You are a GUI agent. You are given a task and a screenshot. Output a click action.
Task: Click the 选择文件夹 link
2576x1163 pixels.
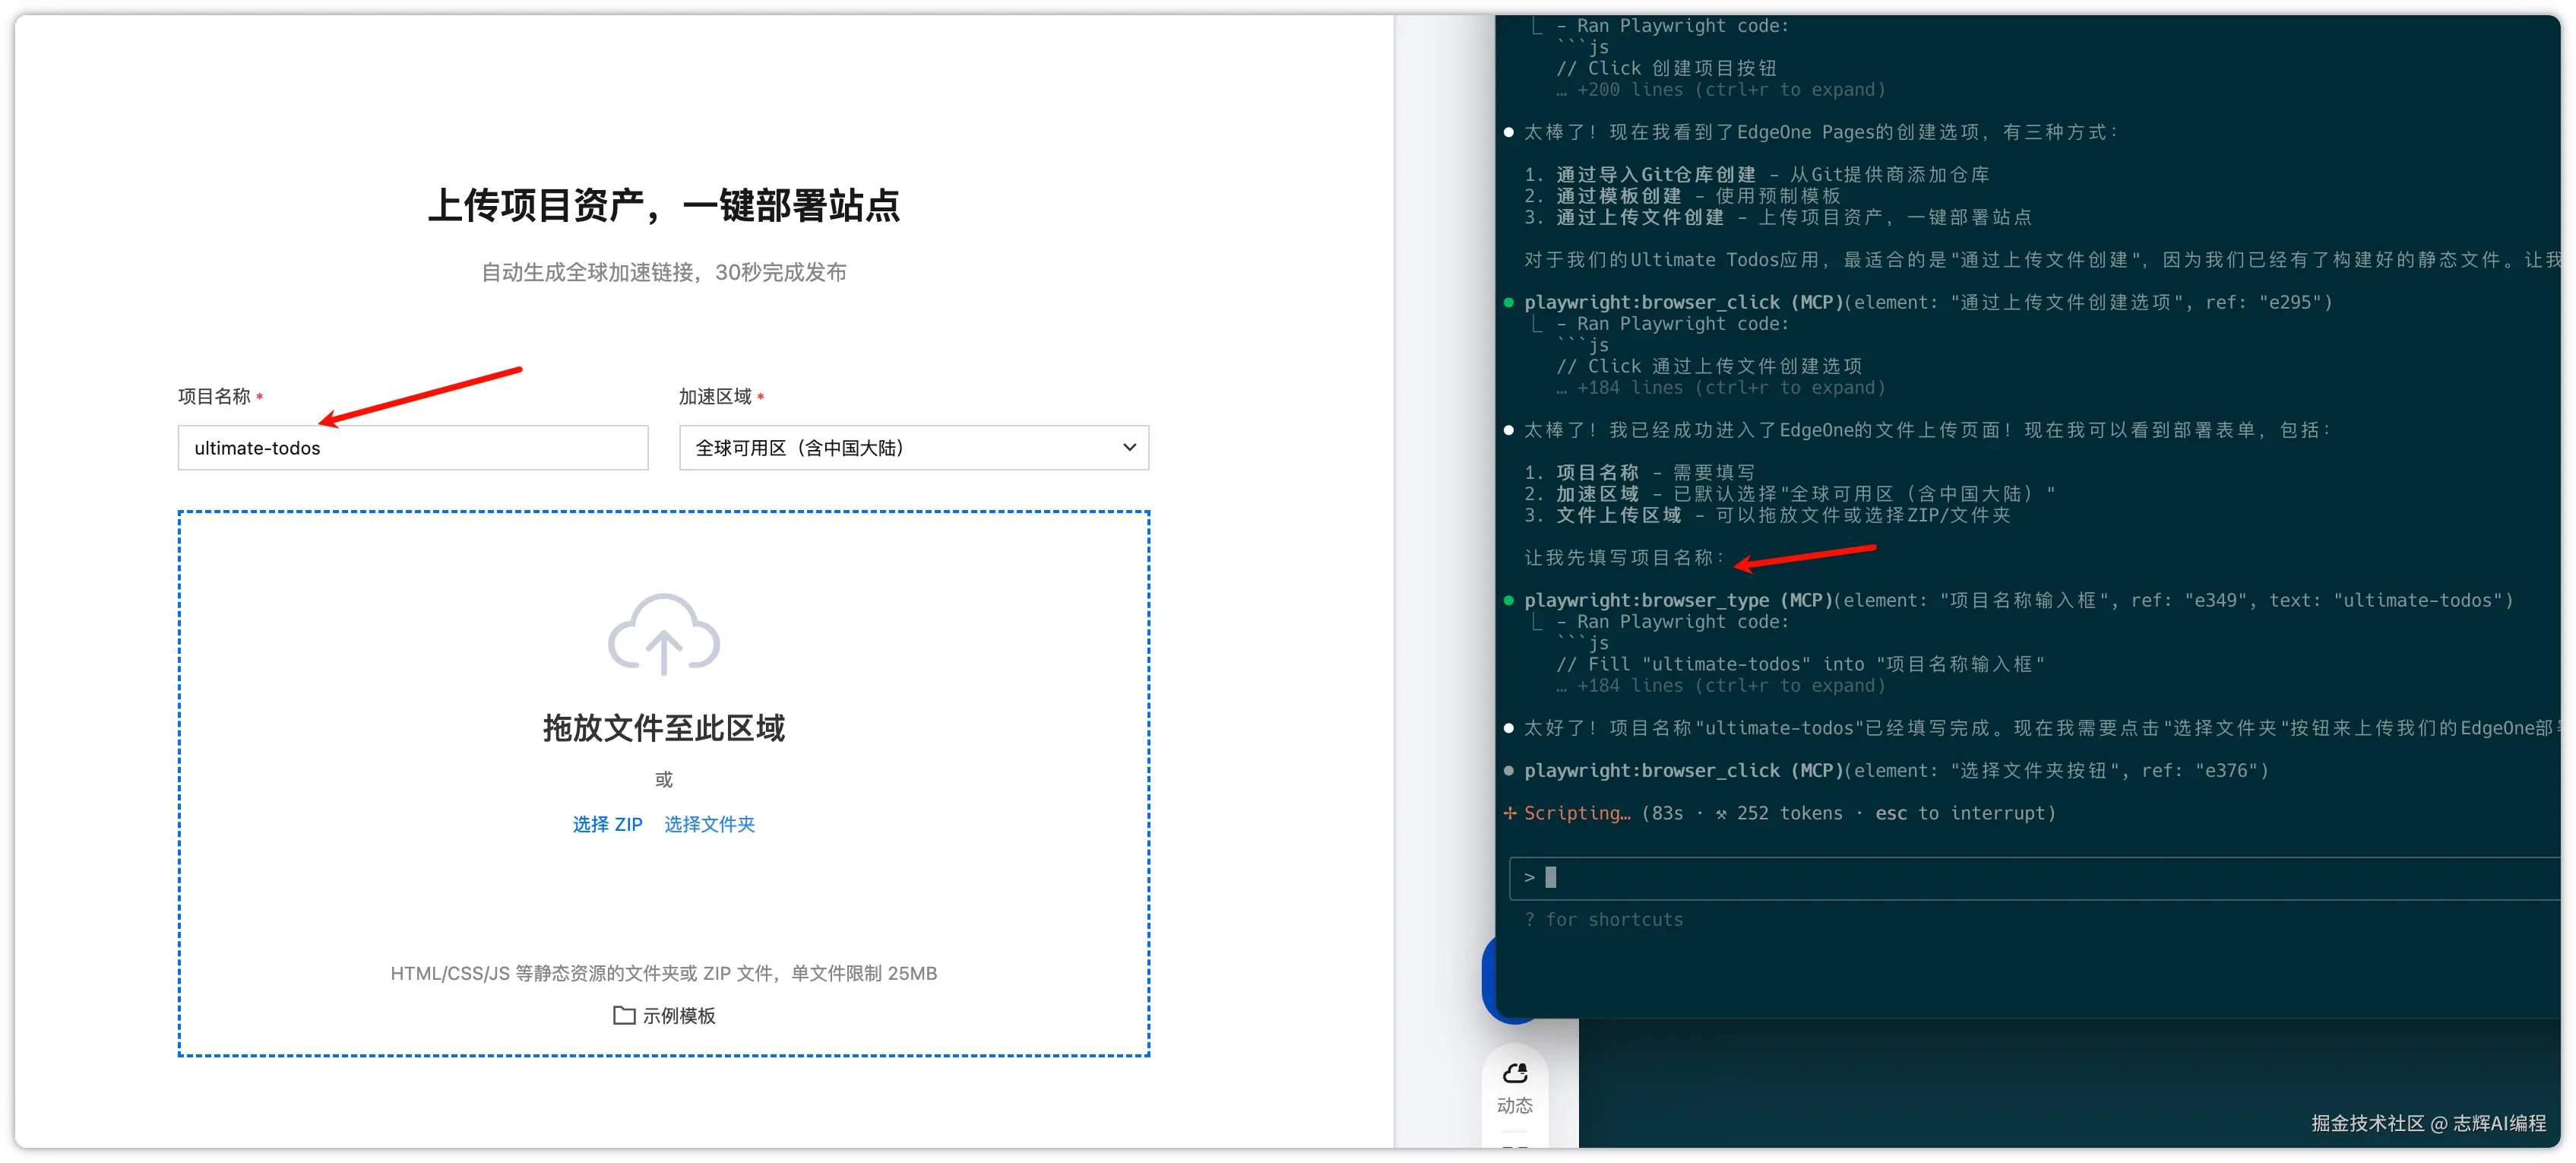point(709,824)
